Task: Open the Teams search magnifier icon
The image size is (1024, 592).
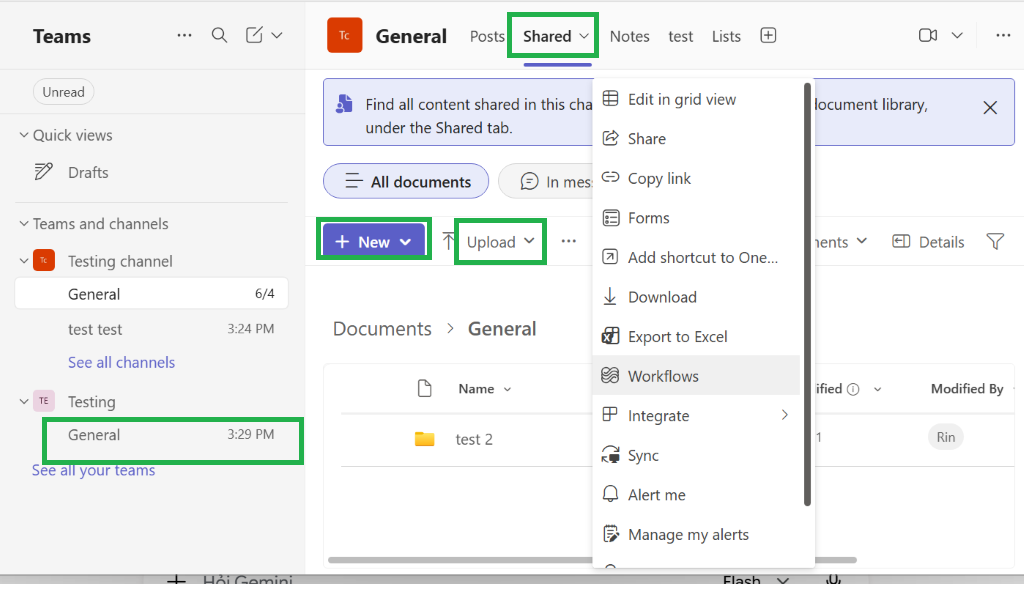Action: [x=219, y=35]
